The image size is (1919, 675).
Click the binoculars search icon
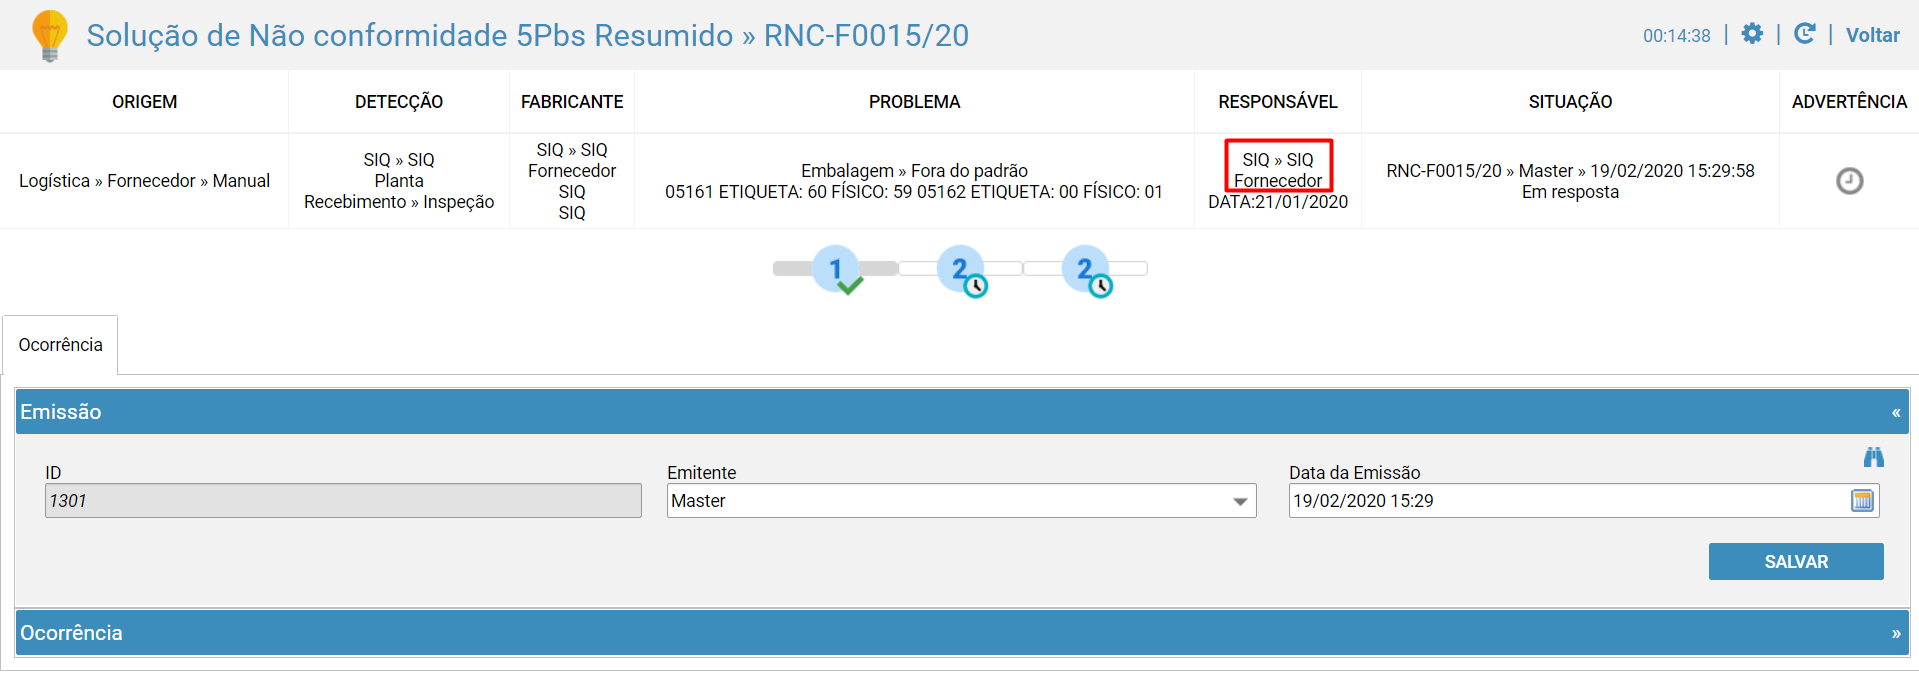coord(1873,457)
